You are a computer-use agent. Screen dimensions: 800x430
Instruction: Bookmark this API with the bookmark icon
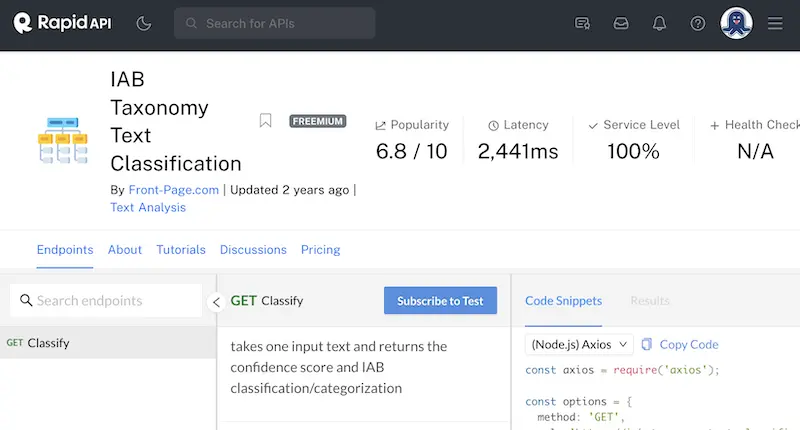click(265, 121)
